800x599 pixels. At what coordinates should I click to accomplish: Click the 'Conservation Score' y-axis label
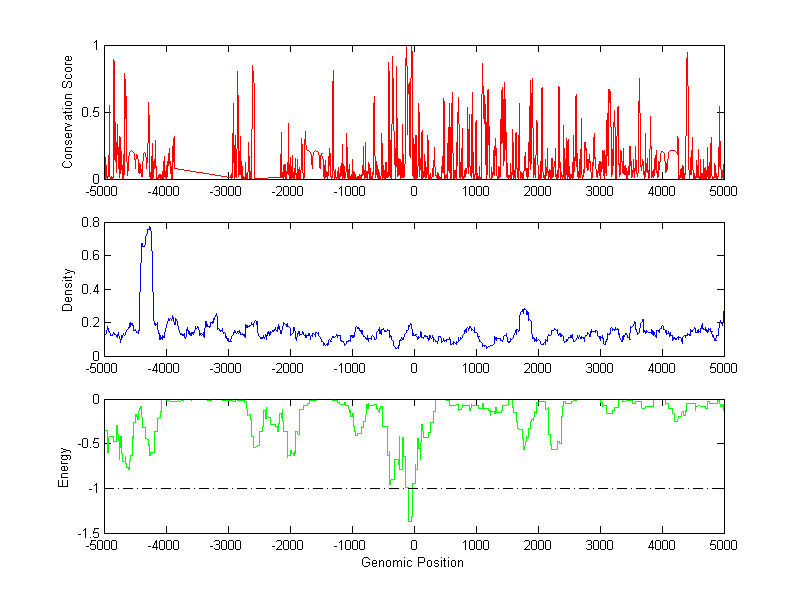(x=68, y=112)
